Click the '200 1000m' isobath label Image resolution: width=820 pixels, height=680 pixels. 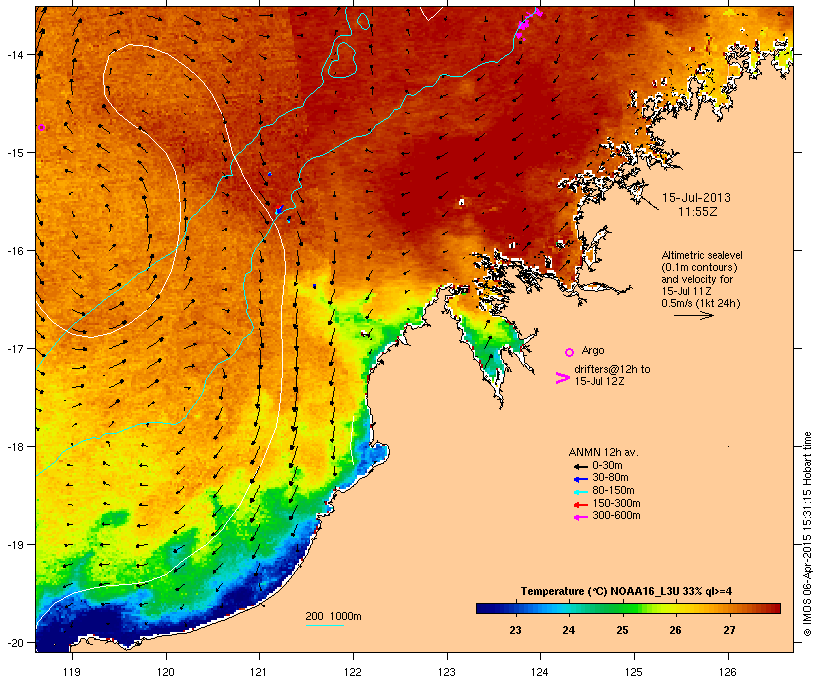point(333,616)
